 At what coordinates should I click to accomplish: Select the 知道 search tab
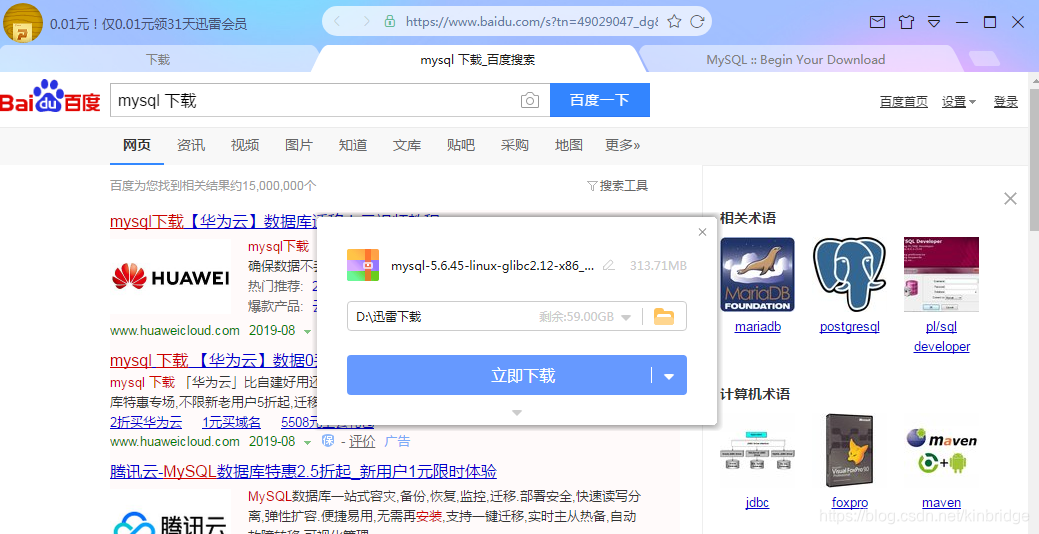click(353, 145)
